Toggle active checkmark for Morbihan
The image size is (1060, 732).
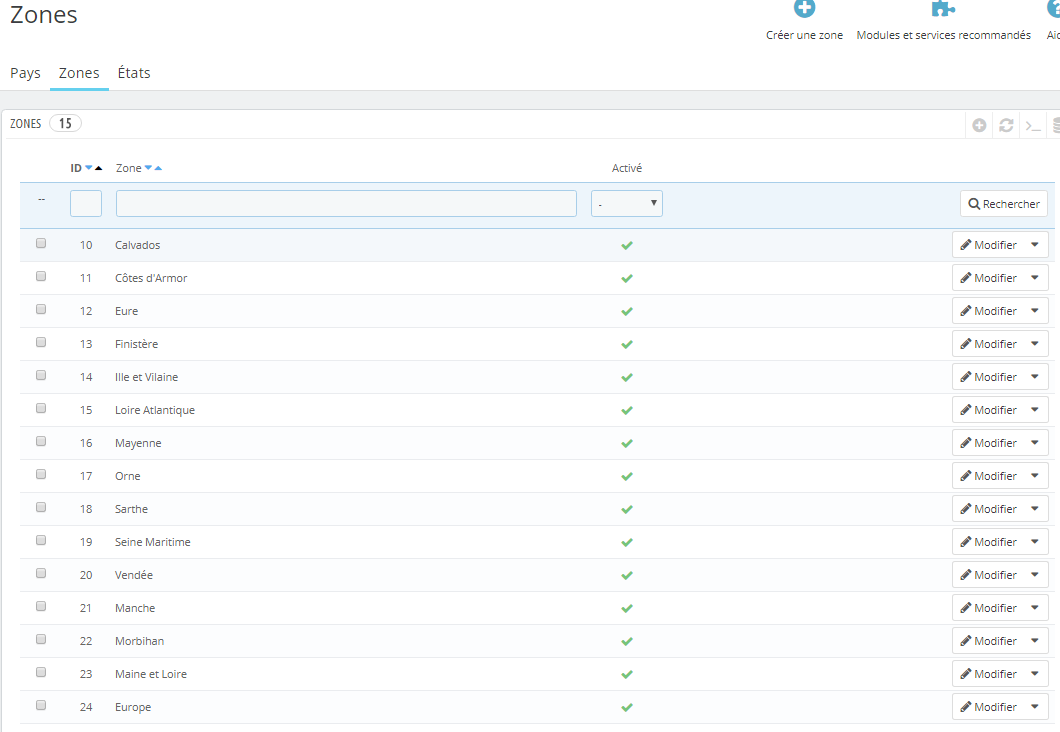pos(627,641)
